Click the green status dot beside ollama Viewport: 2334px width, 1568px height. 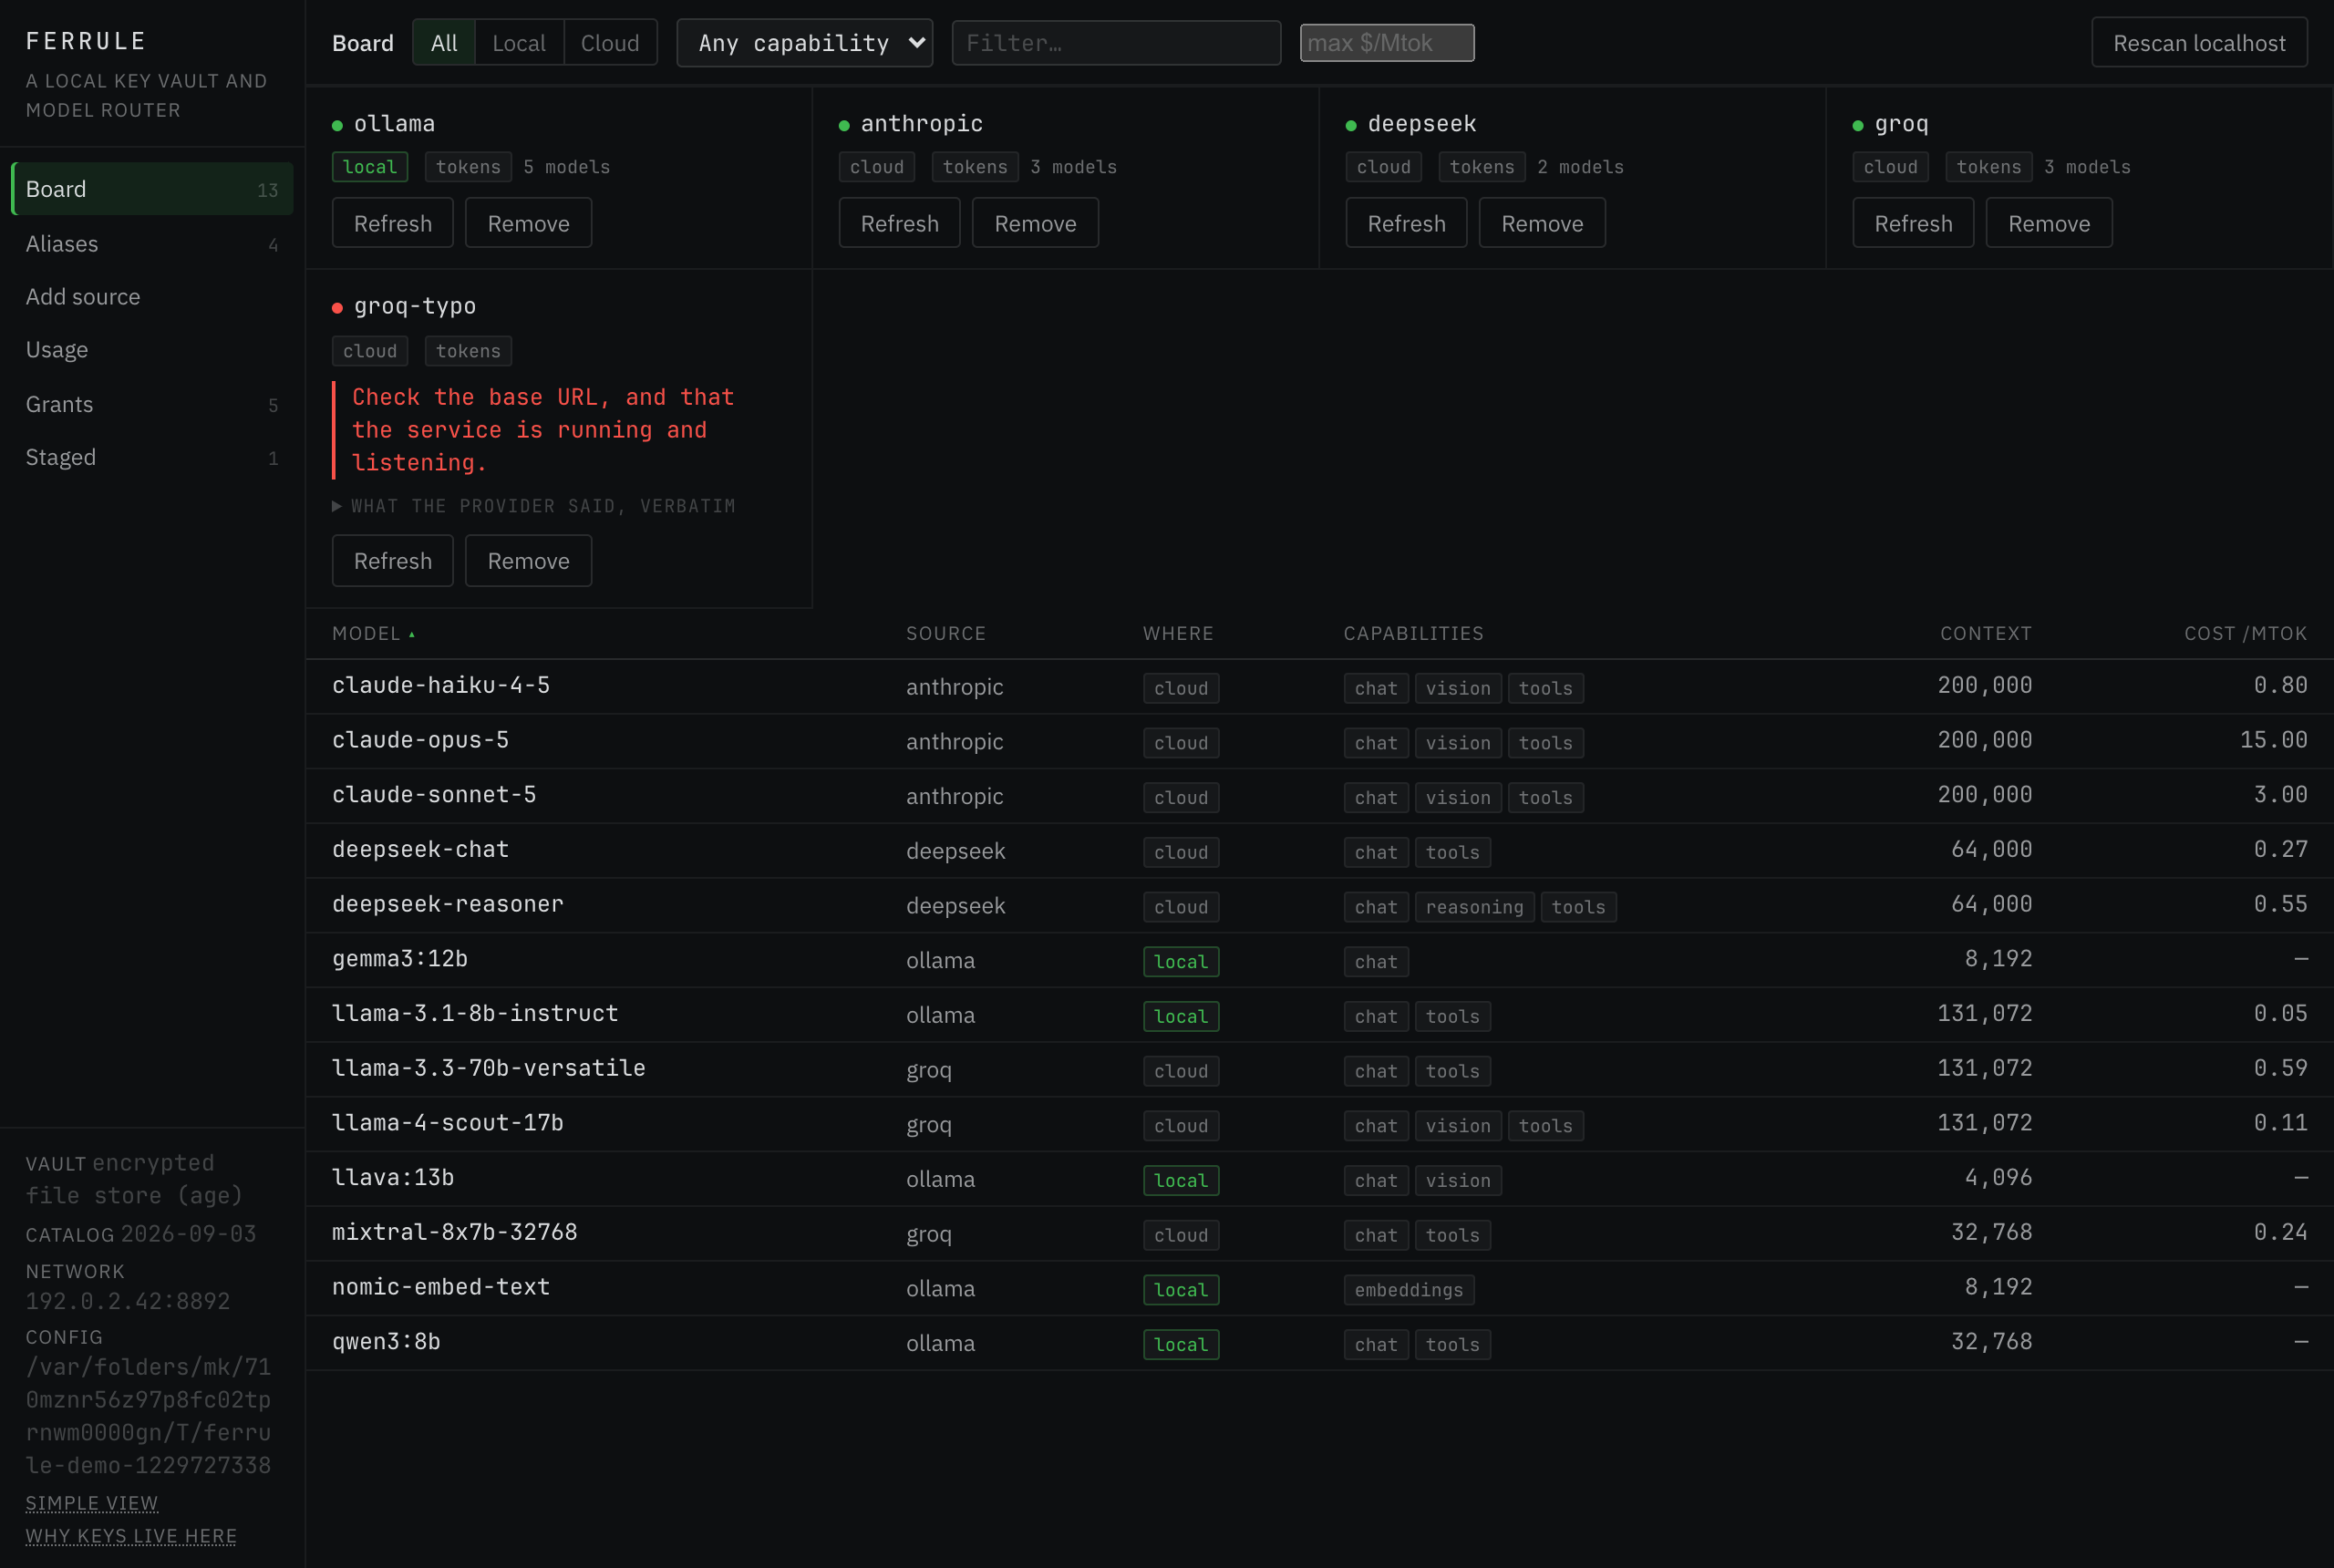[337, 125]
